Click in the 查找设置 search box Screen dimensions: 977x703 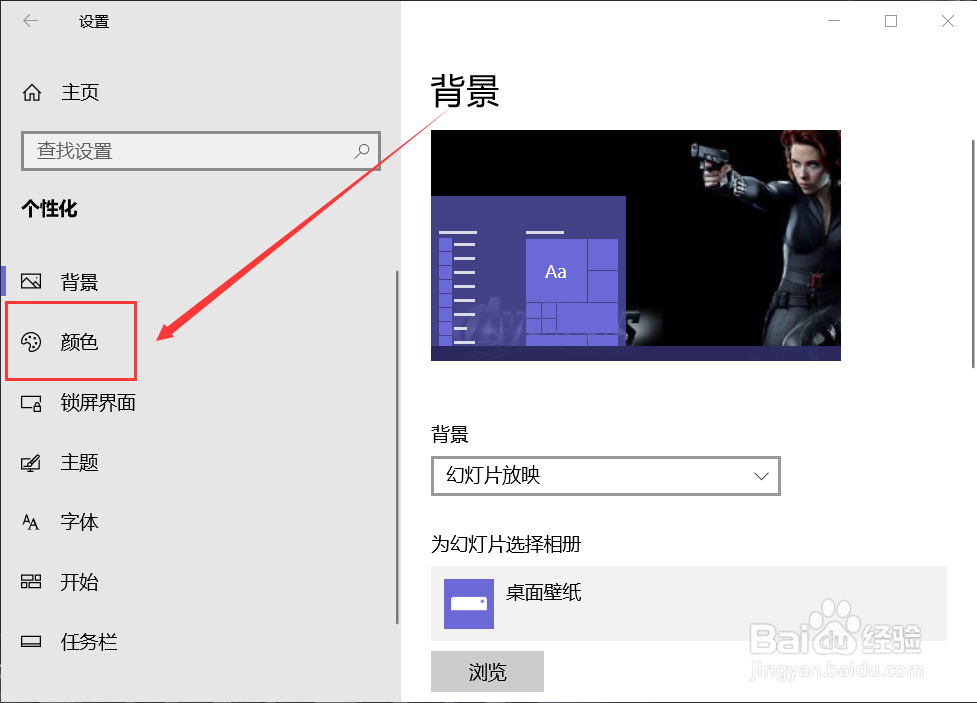(201, 151)
